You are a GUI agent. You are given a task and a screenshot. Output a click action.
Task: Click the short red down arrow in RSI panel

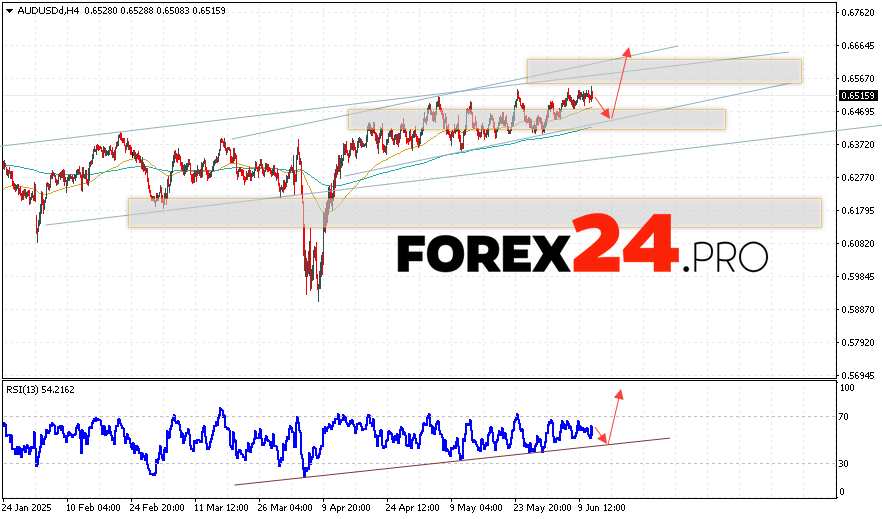(x=601, y=439)
